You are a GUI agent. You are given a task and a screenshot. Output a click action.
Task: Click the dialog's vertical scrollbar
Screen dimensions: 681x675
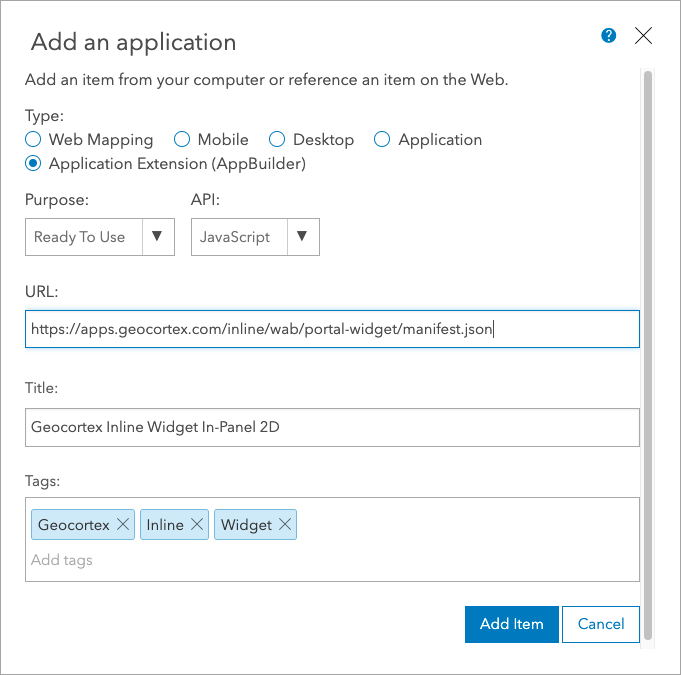648,355
